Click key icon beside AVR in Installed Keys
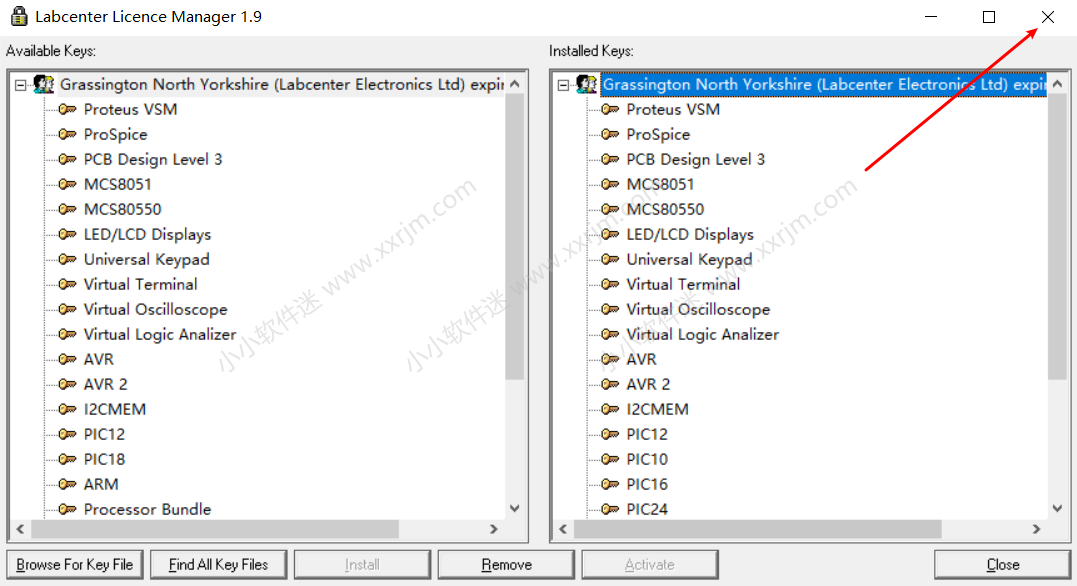Screen dimensions: 1077x586 610,359
